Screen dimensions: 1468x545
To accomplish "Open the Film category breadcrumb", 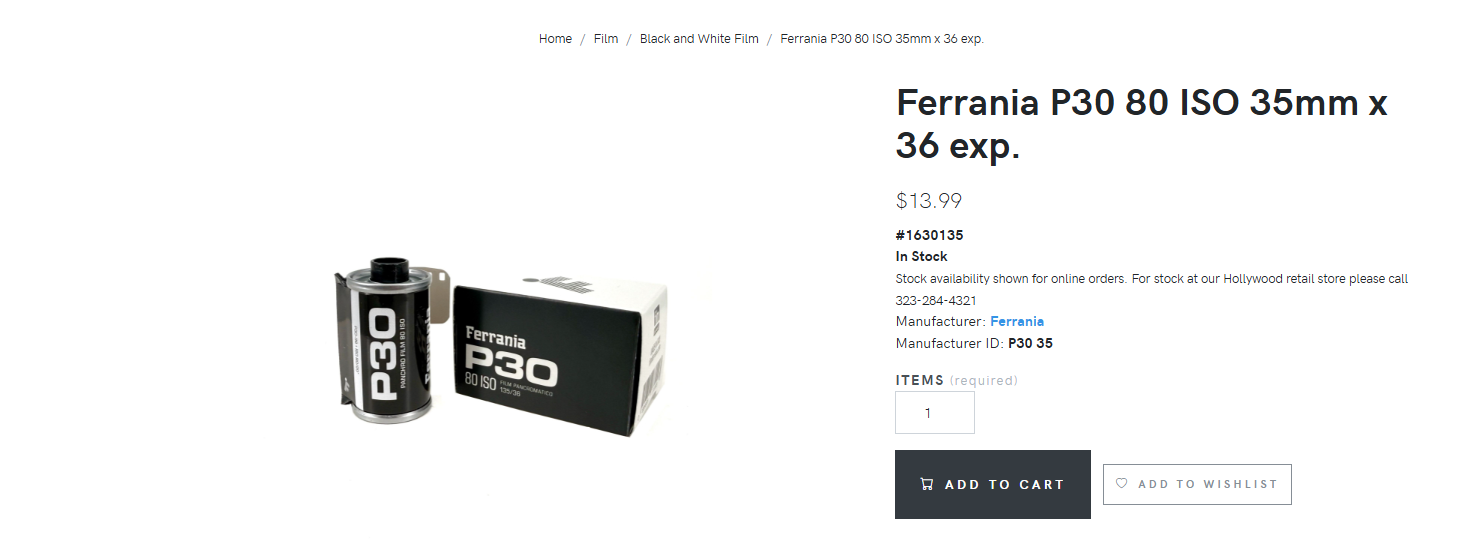I will [x=606, y=39].
